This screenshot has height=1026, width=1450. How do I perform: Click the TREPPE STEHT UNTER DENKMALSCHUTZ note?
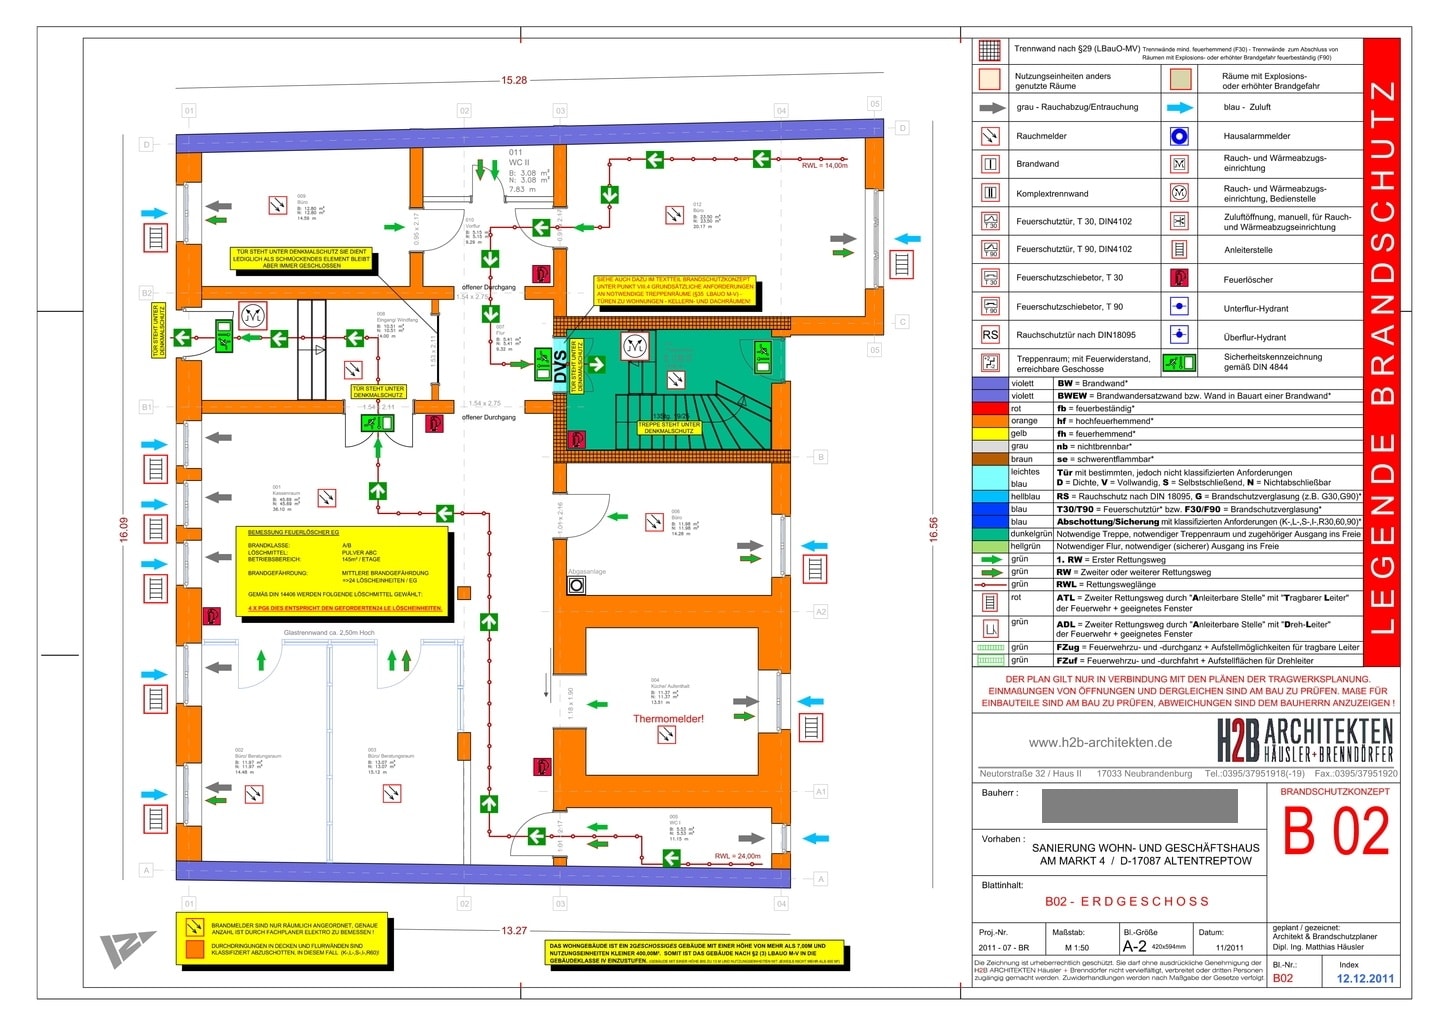[x=670, y=427]
